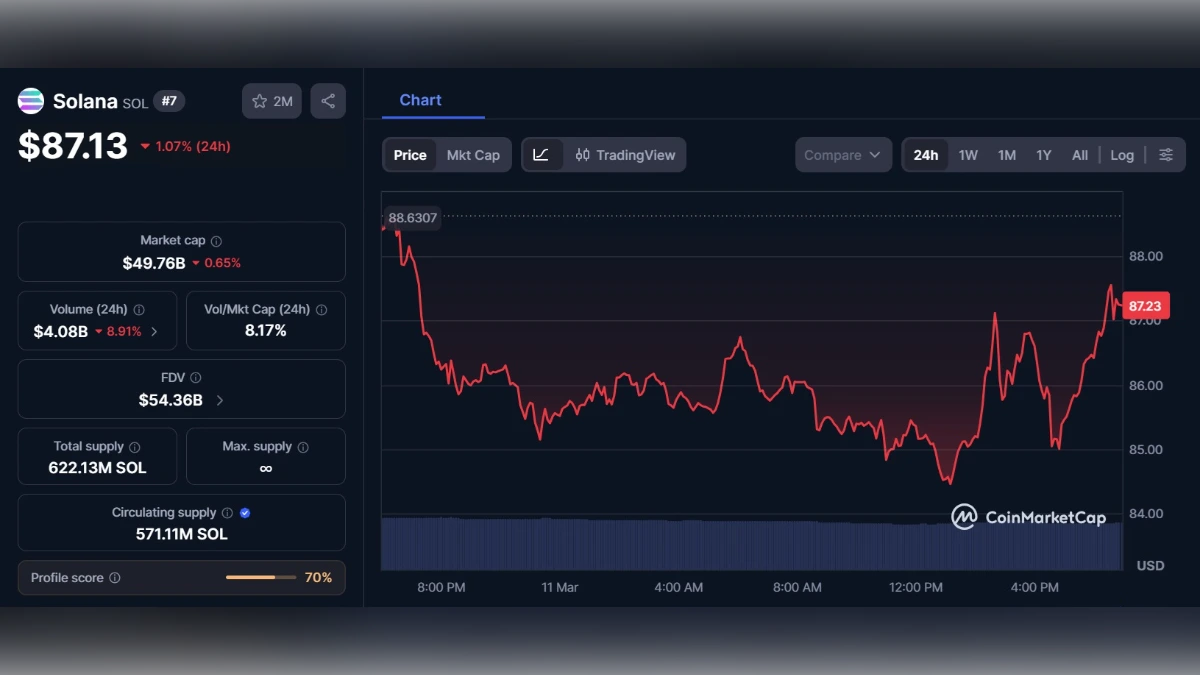
Task: Toggle Log scale on the chart
Action: click(x=1122, y=155)
